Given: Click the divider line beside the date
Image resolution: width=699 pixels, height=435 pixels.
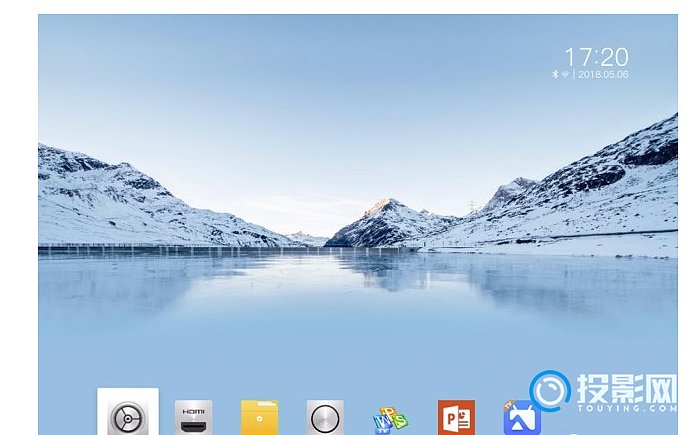Looking at the screenshot, I should [573, 74].
